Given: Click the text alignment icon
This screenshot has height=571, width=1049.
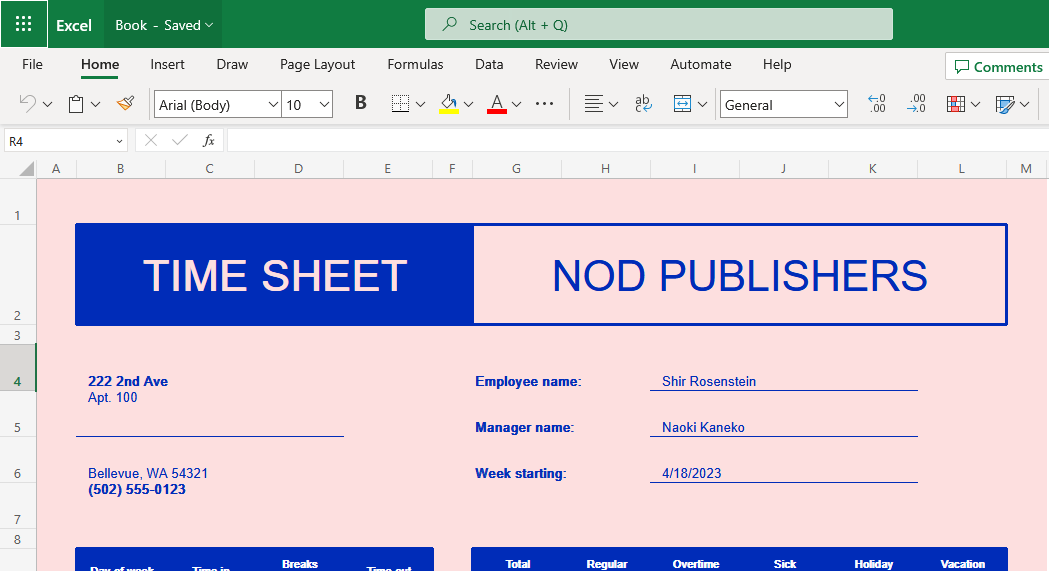Looking at the screenshot, I should [593, 104].
